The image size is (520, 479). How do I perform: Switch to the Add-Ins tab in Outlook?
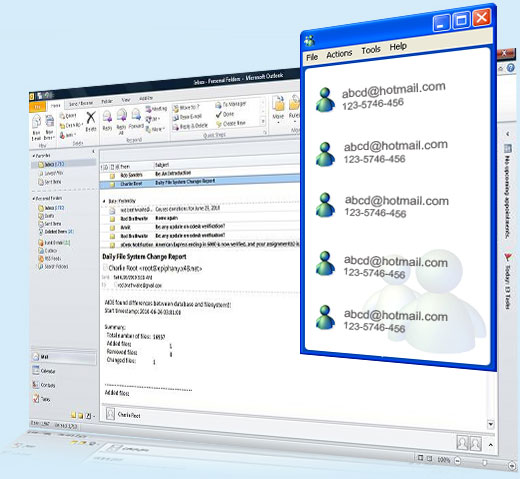[x=146, y=98]
